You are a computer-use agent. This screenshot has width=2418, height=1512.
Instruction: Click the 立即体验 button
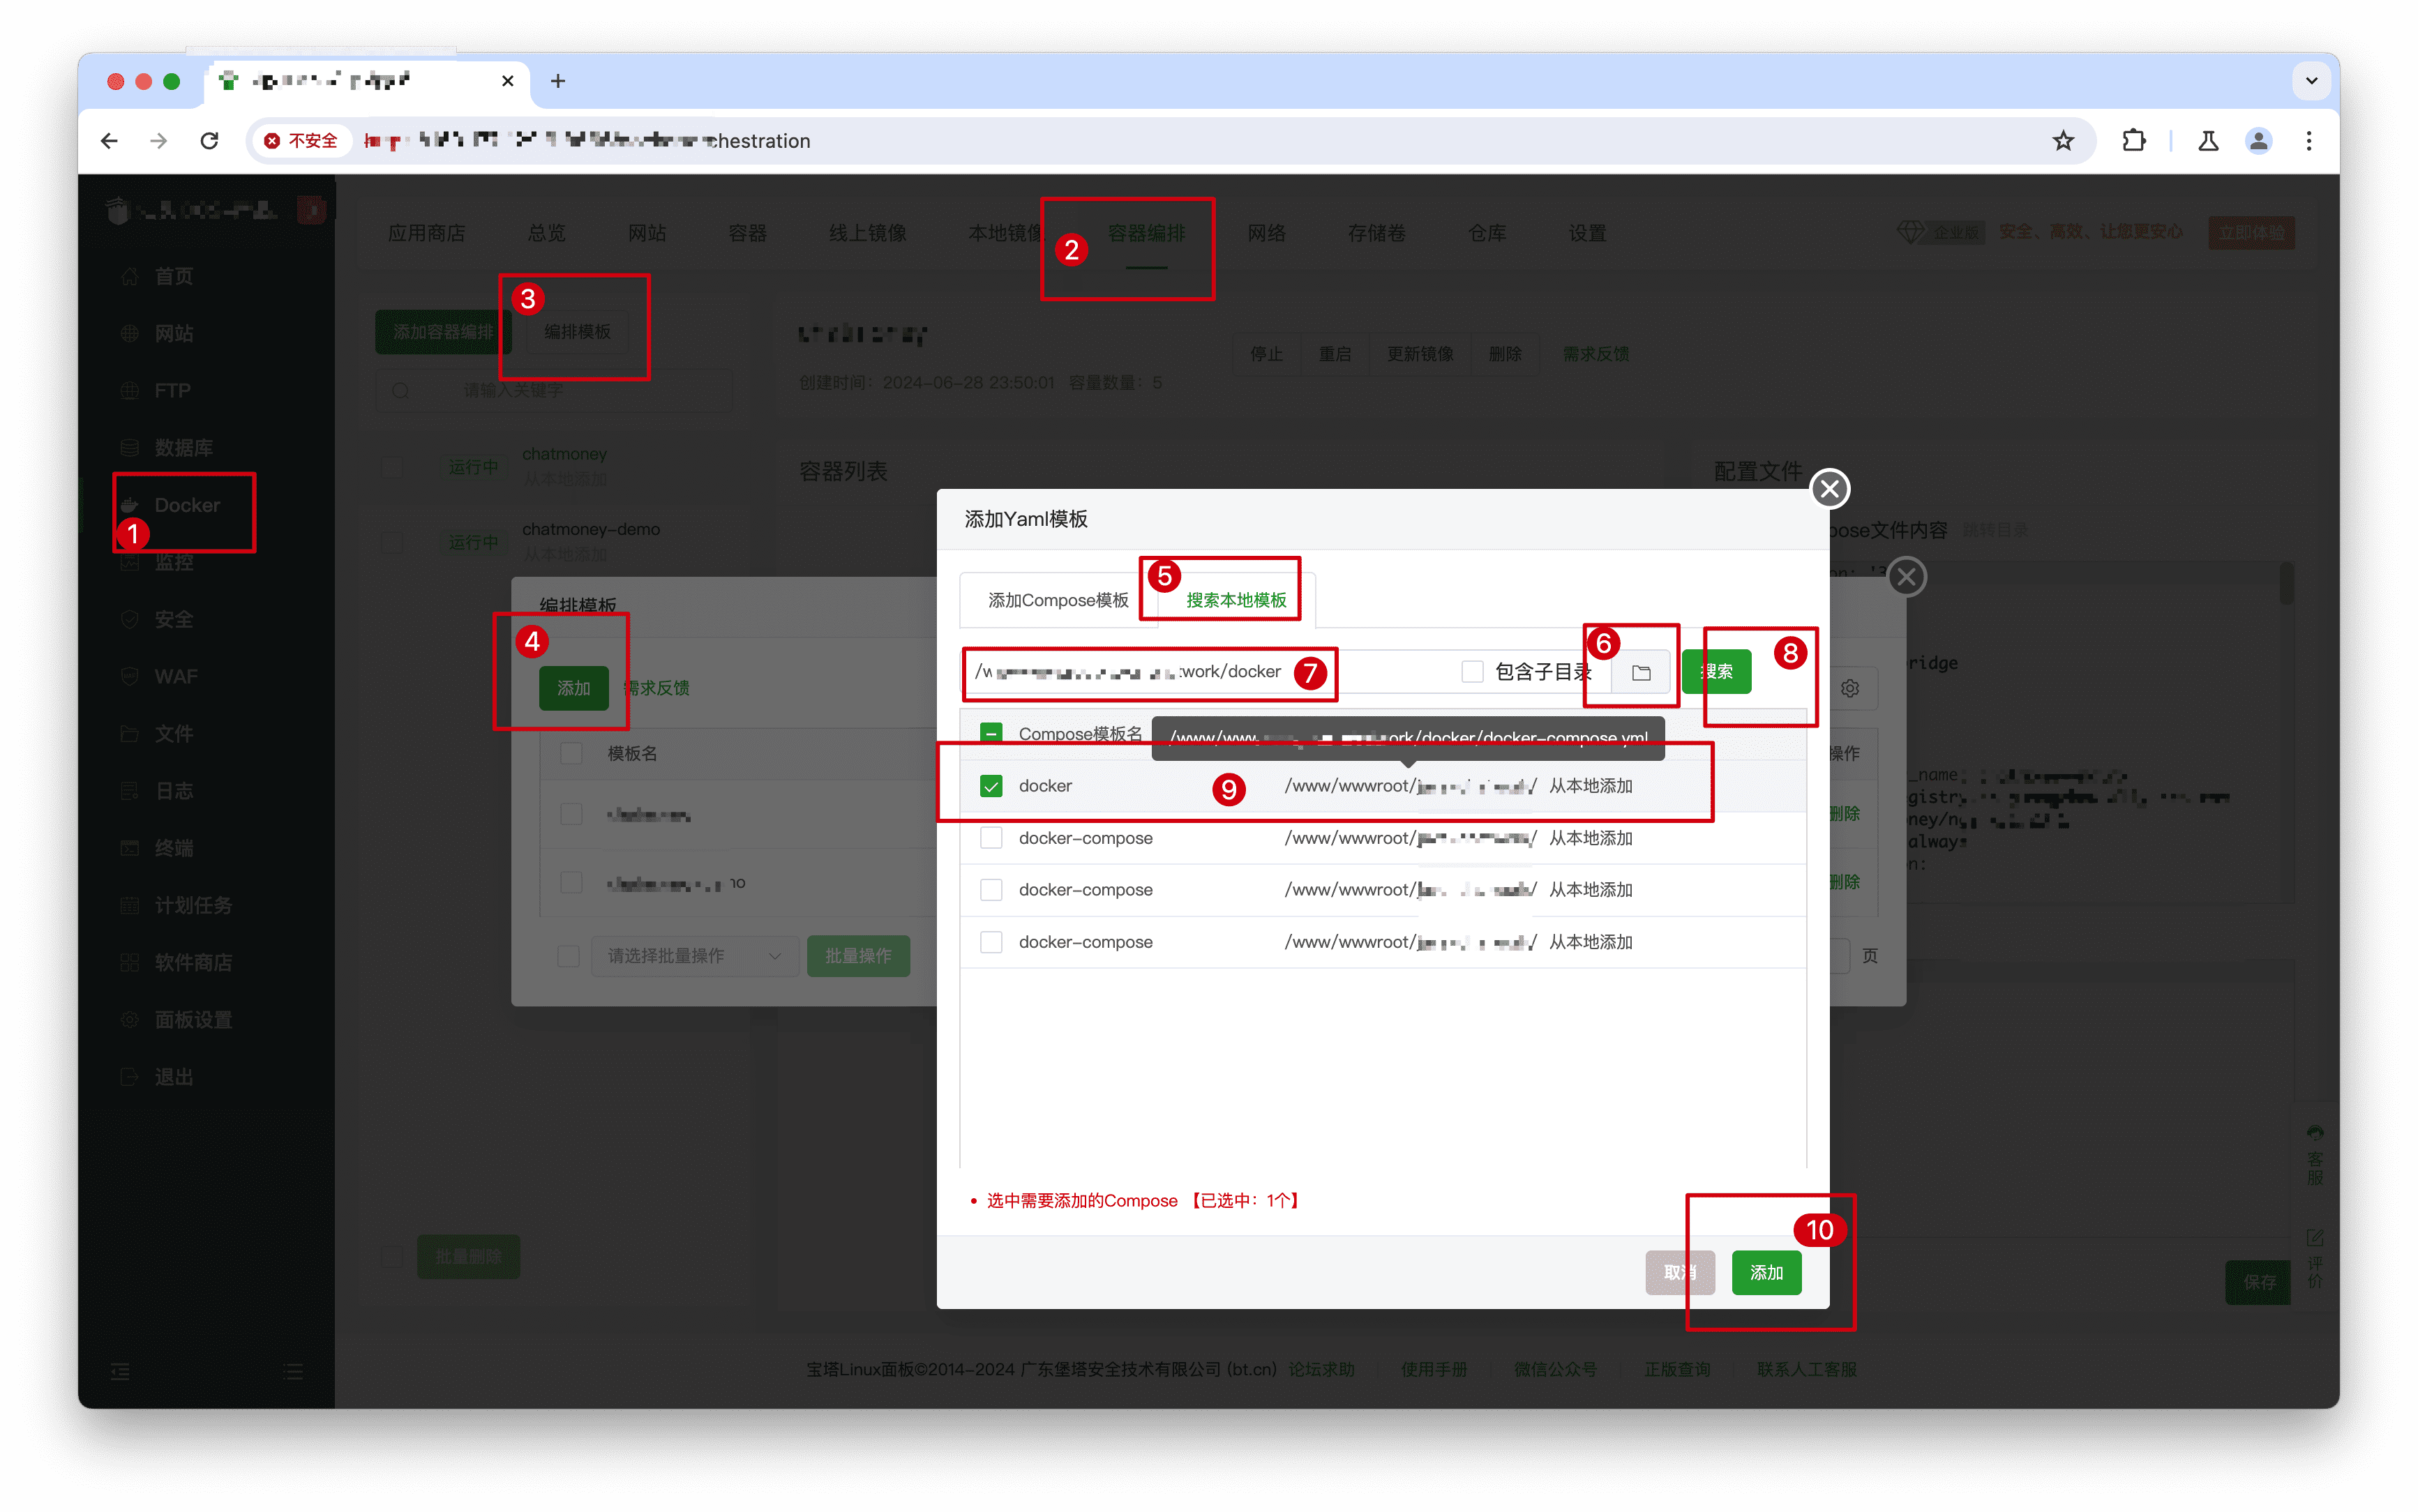[2251, 233]
